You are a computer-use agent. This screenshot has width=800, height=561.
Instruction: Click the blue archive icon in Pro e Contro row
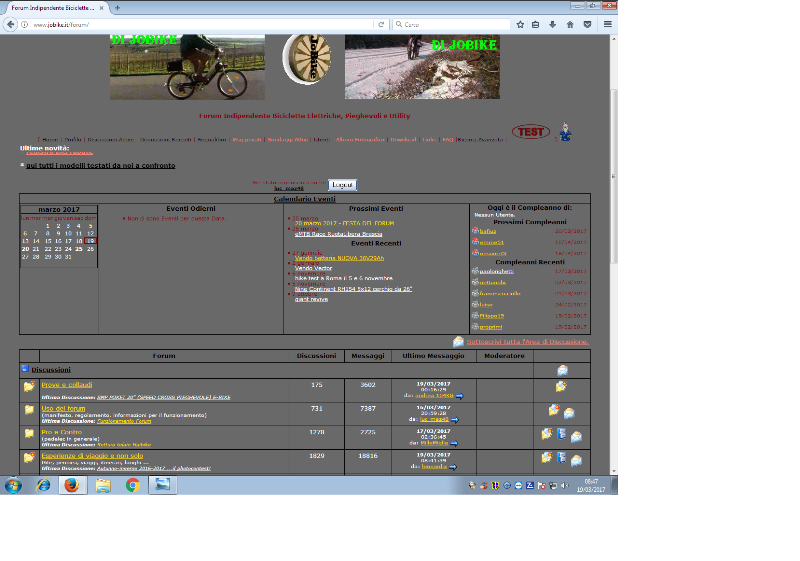click(x=562, y=434)
